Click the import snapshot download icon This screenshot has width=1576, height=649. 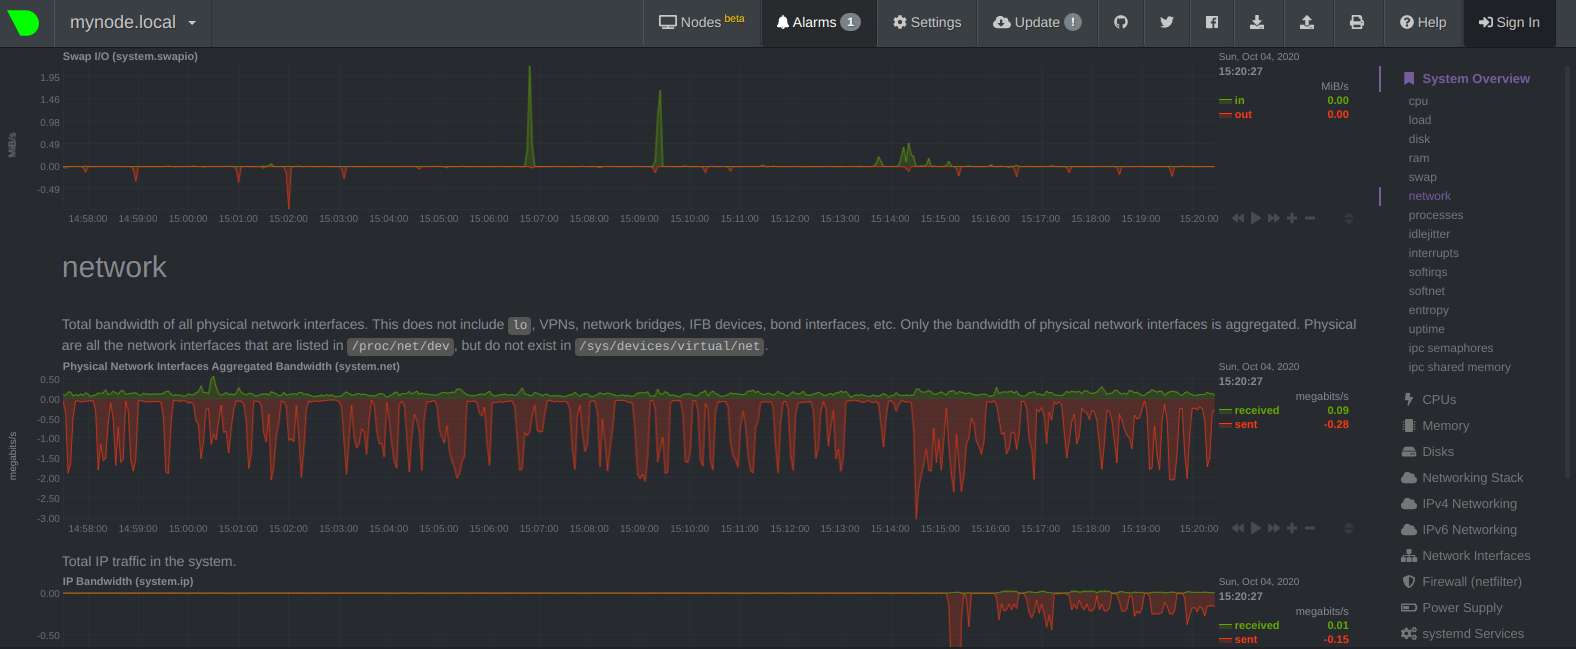[x=1257, y=22]
